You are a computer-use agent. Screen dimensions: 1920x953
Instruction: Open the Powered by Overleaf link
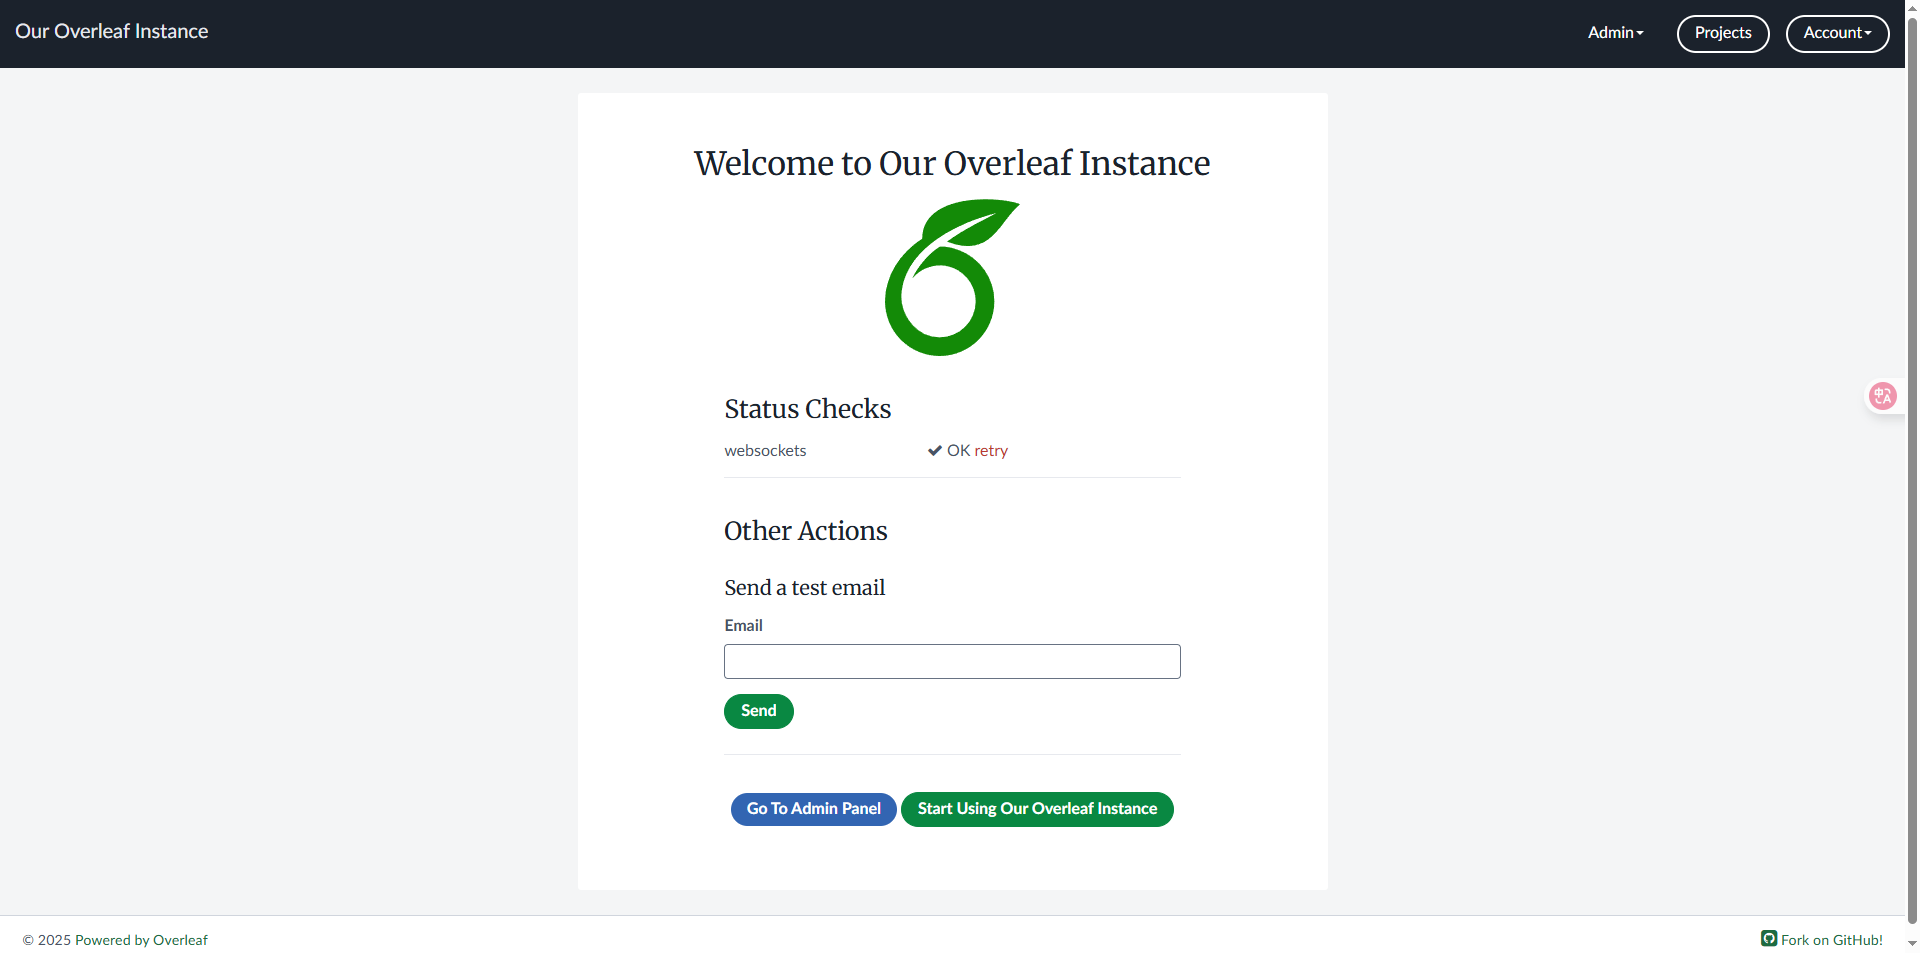[x=141, y=940]
